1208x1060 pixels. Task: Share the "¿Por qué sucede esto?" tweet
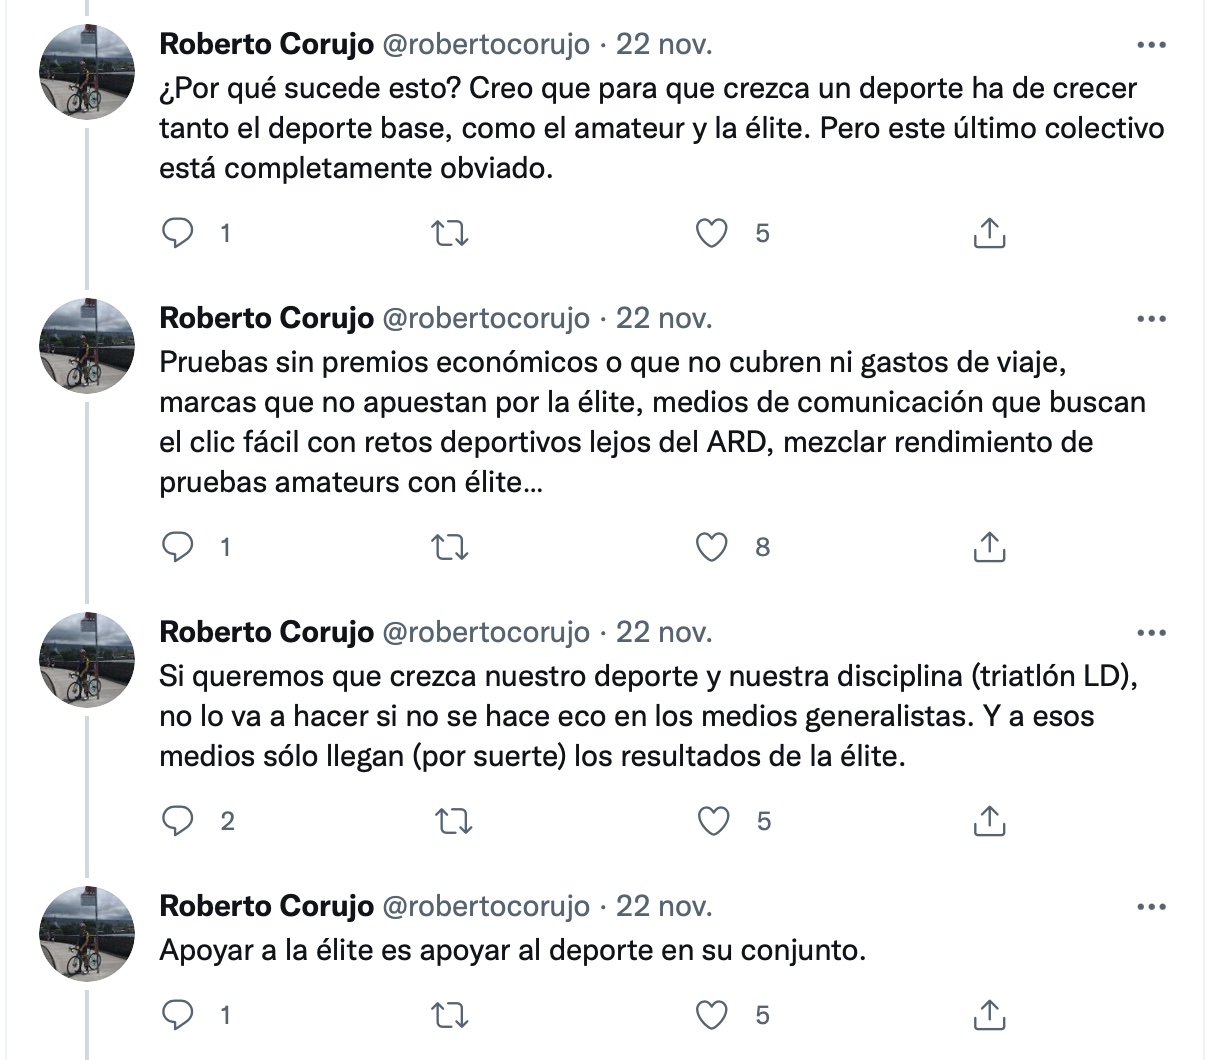click(x=988, y=233)
